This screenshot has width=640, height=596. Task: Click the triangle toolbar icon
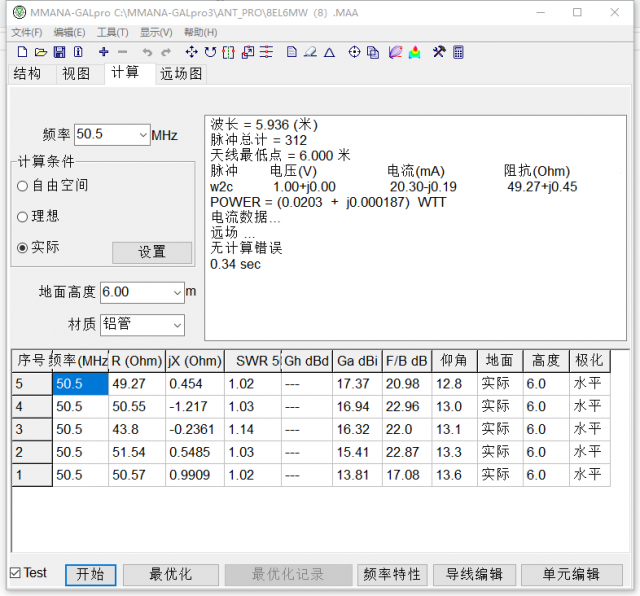click(x=329, y=53)
